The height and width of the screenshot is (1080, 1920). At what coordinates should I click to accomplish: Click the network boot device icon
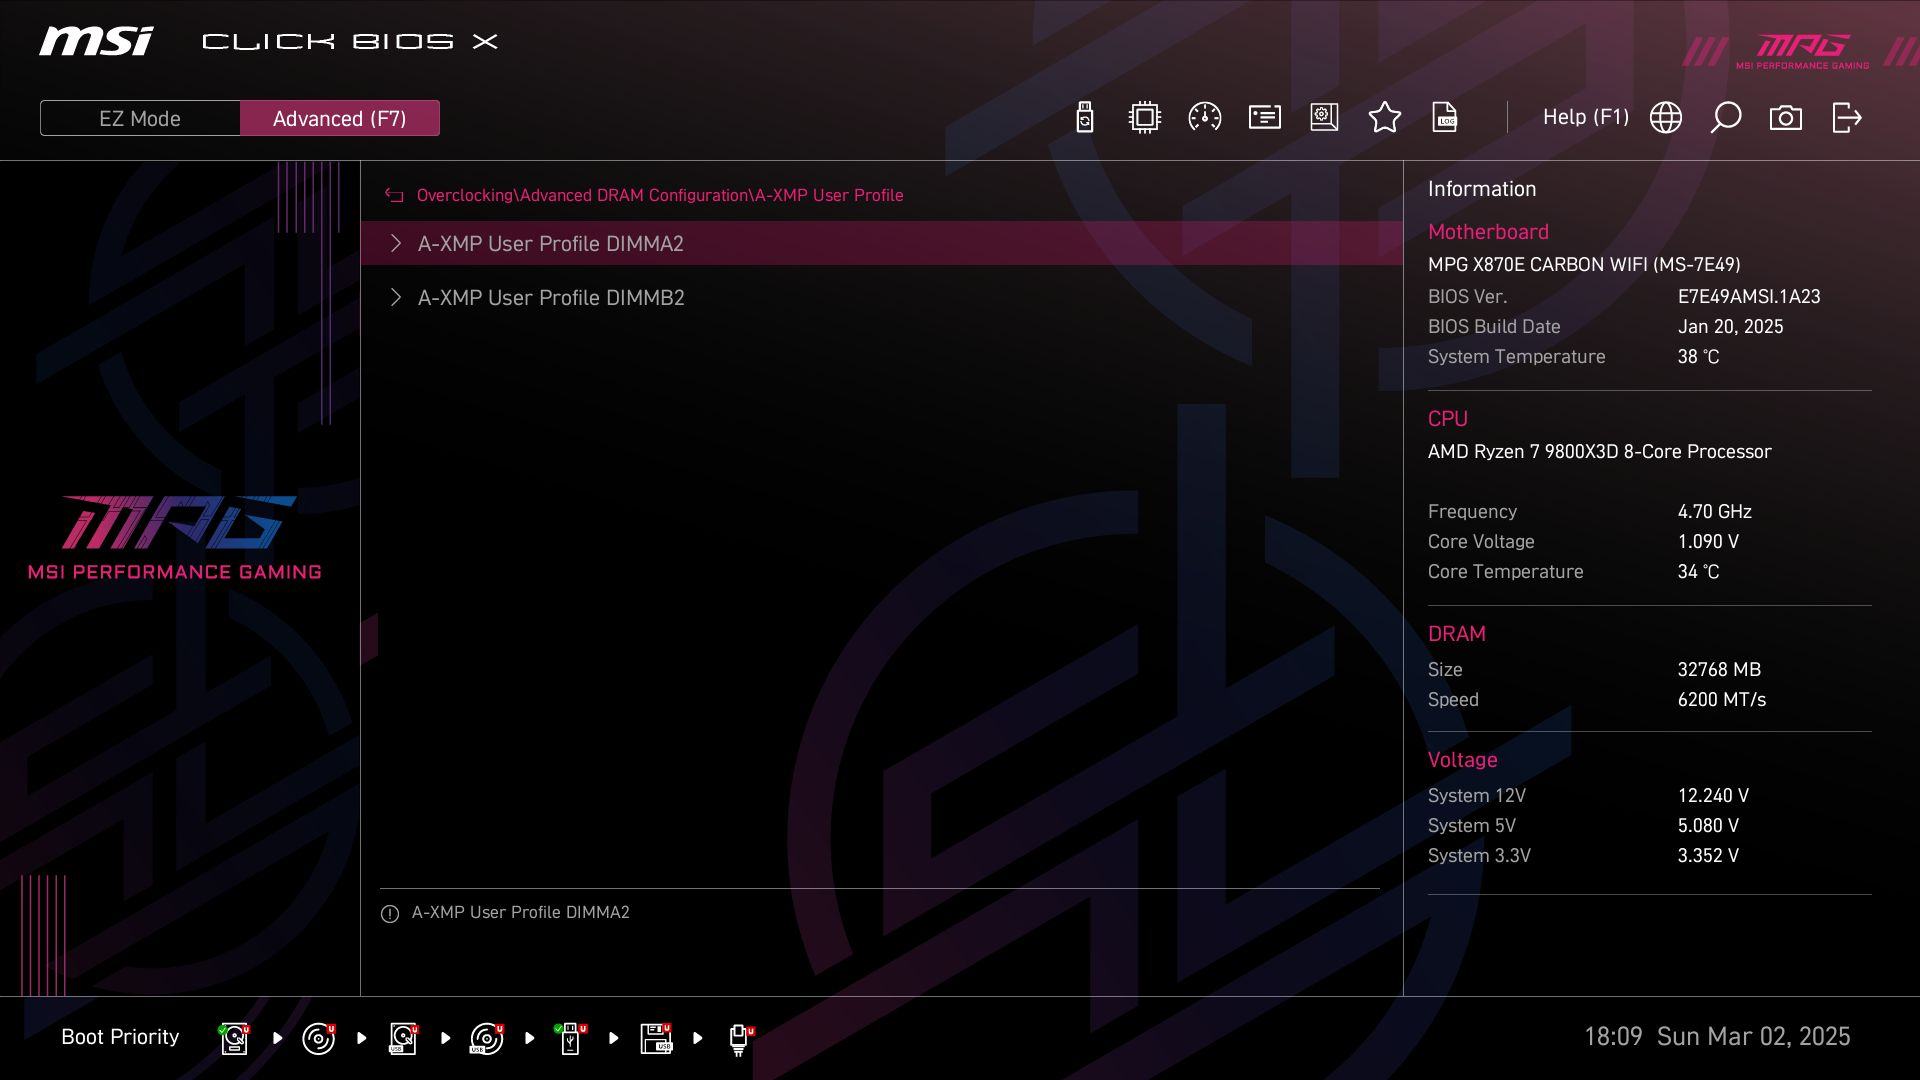739,1038
